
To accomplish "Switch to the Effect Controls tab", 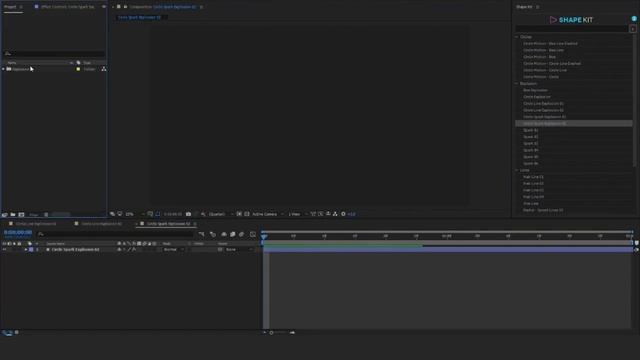I will (67, 7).
